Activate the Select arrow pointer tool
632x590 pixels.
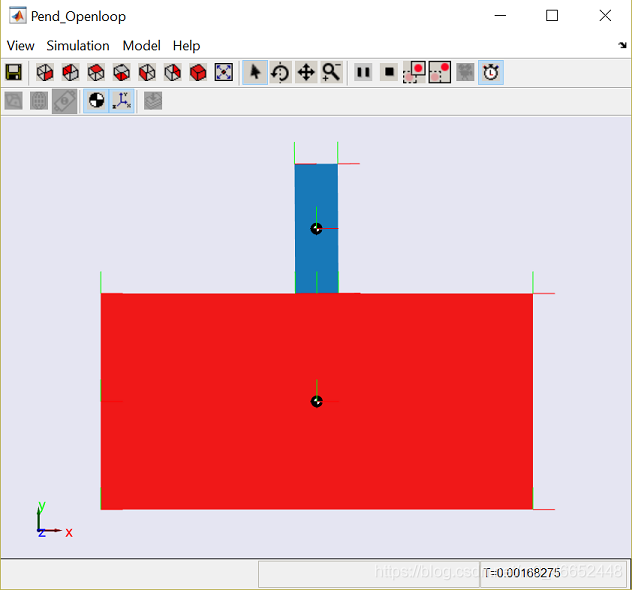(x=255, y=73)
